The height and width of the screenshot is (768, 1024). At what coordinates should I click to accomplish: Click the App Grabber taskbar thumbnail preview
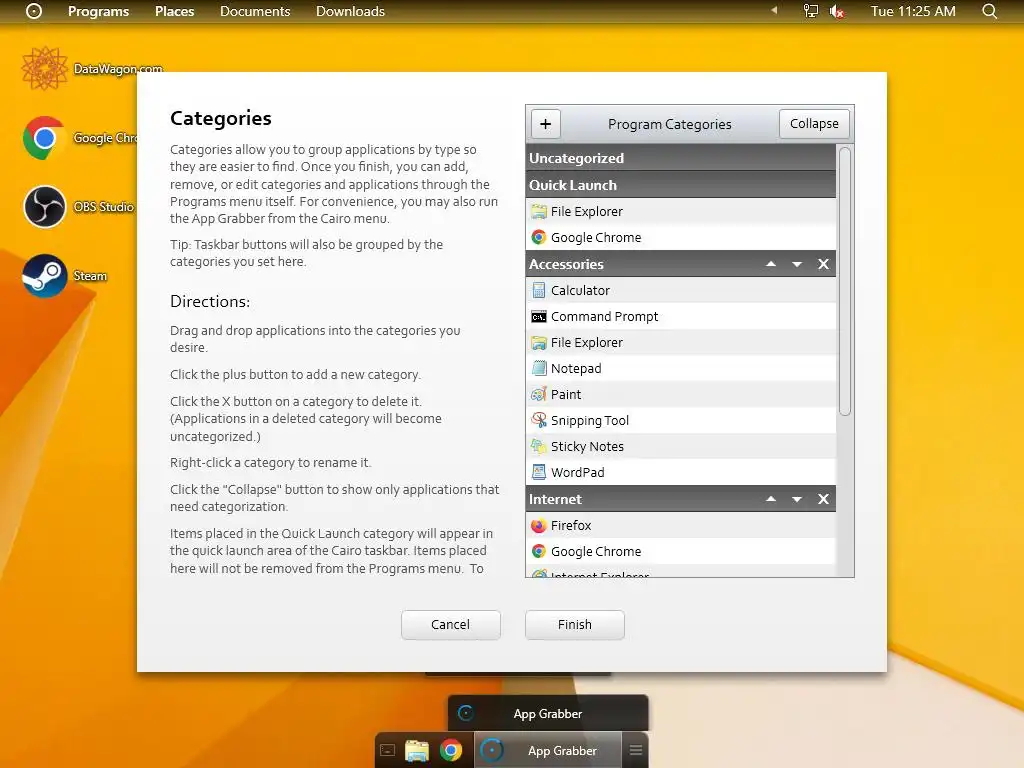(x=548, y=713)
